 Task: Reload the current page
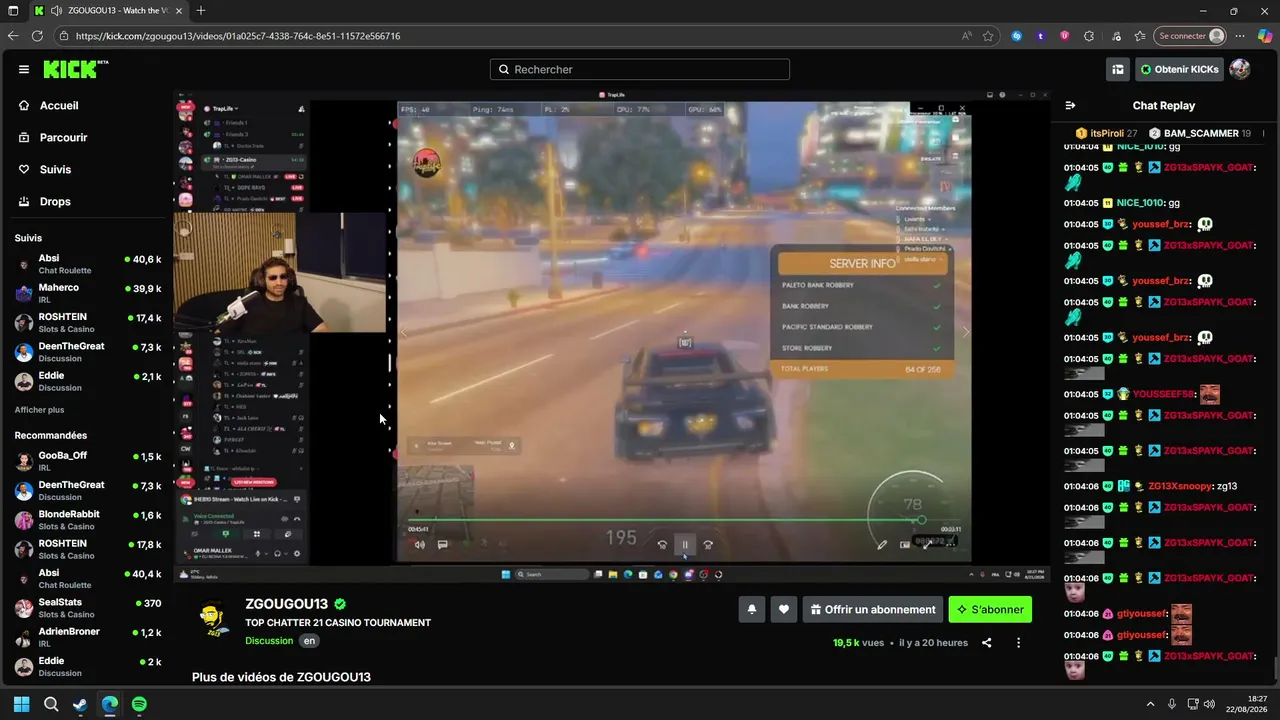(37, 36)
